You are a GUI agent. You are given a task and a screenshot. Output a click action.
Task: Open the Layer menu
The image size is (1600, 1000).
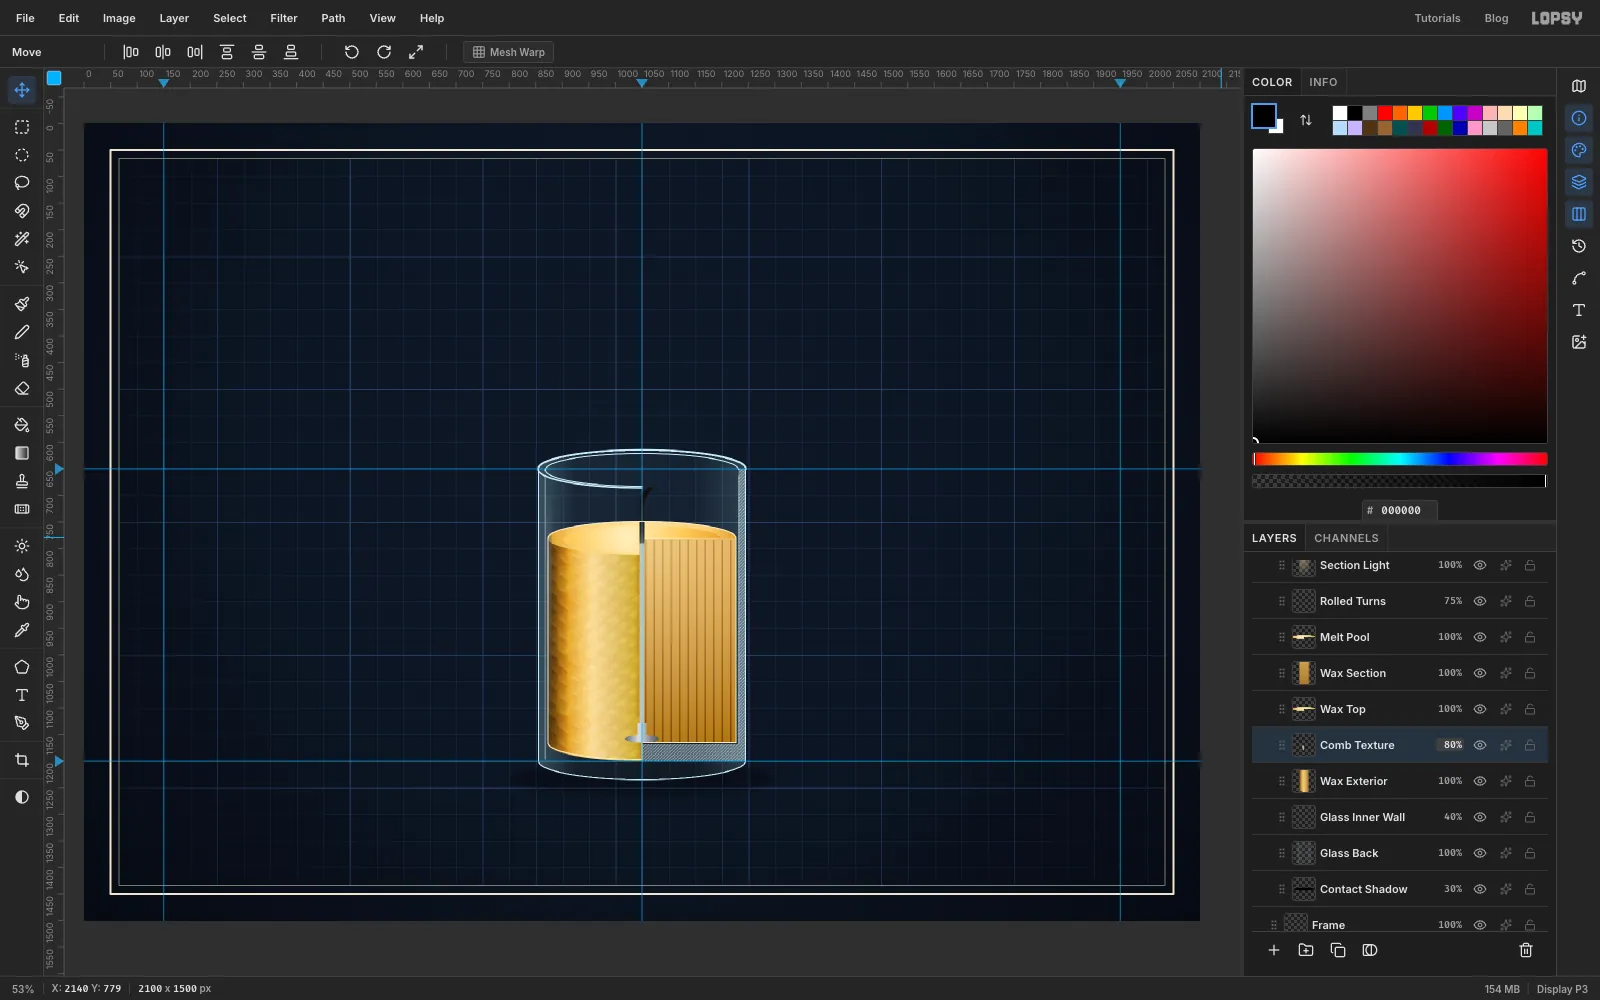pos(174,18)
